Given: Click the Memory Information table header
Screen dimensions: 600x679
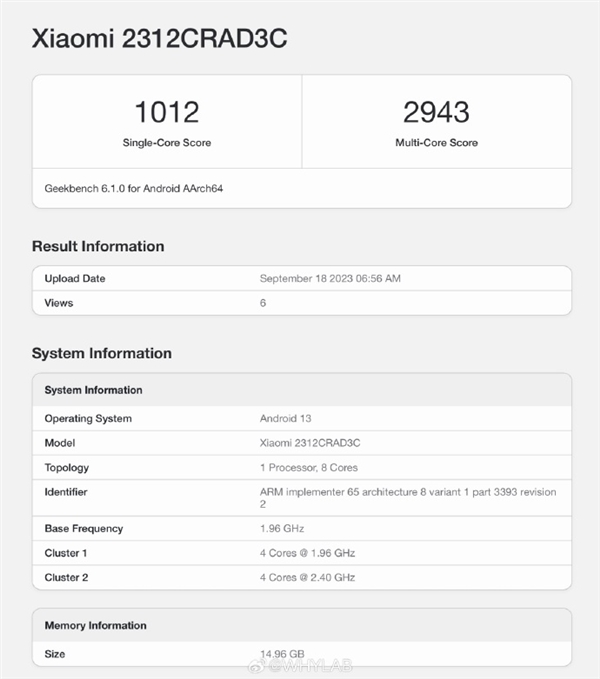Looking at the screenshot, I should point(96,626).
